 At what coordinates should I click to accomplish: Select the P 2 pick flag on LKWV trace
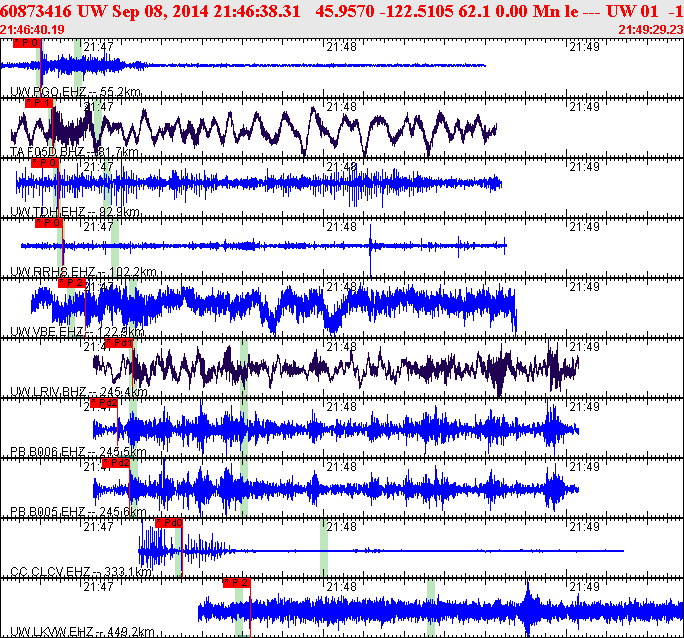(237, 583)
